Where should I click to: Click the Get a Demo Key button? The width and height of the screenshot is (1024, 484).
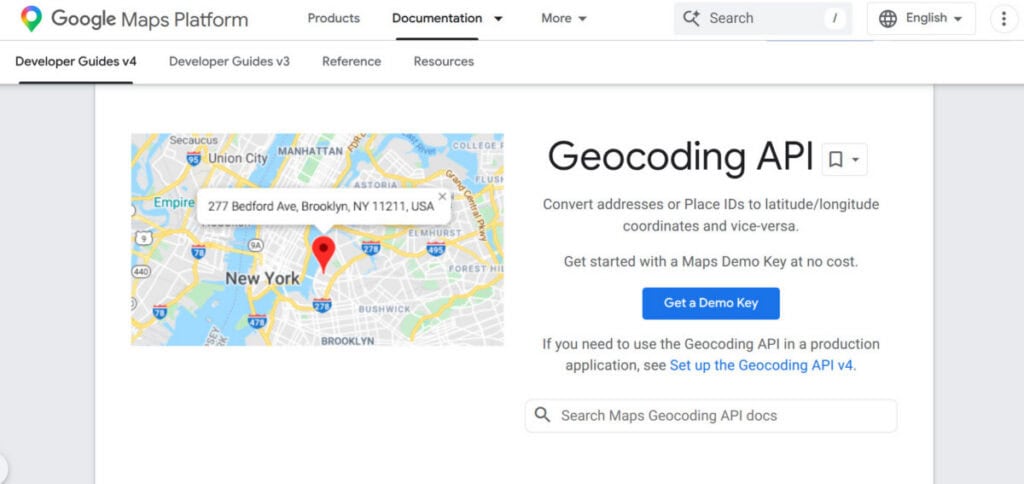point(711,303)
